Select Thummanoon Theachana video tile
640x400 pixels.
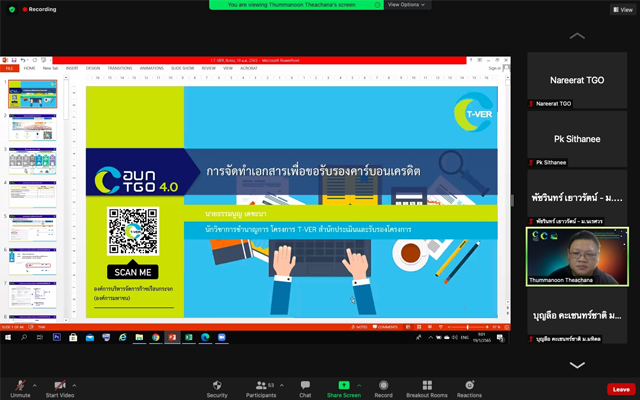[577, 256]
